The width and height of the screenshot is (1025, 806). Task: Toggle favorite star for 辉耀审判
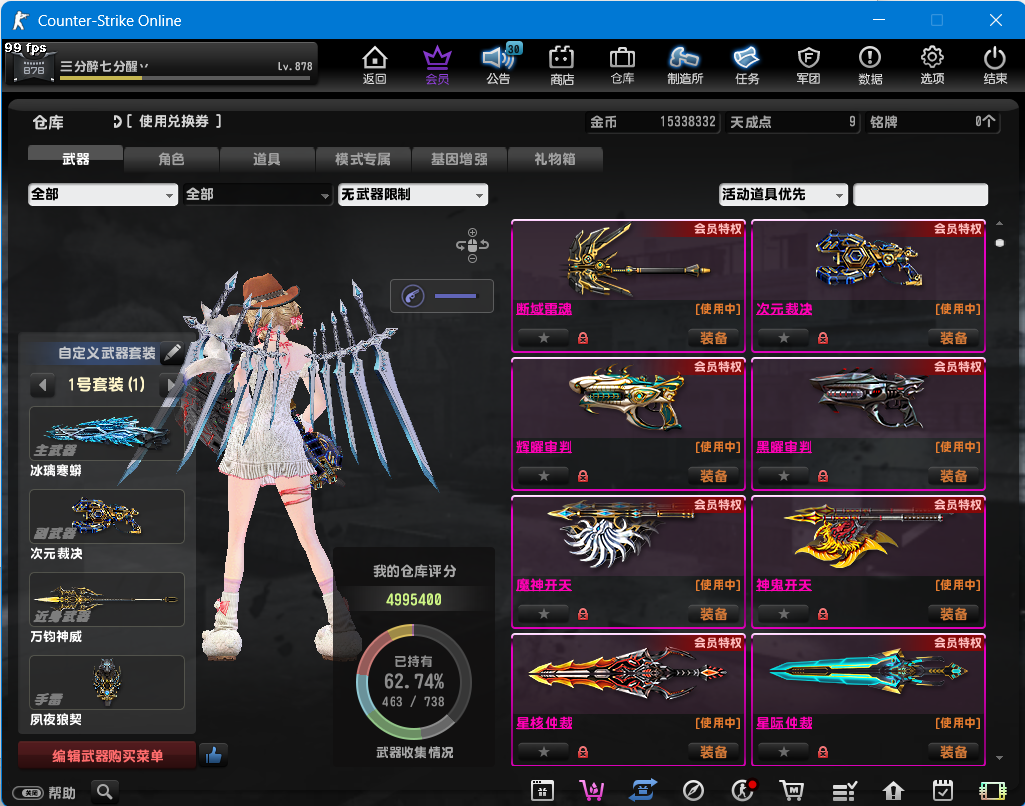coord(543,476)
